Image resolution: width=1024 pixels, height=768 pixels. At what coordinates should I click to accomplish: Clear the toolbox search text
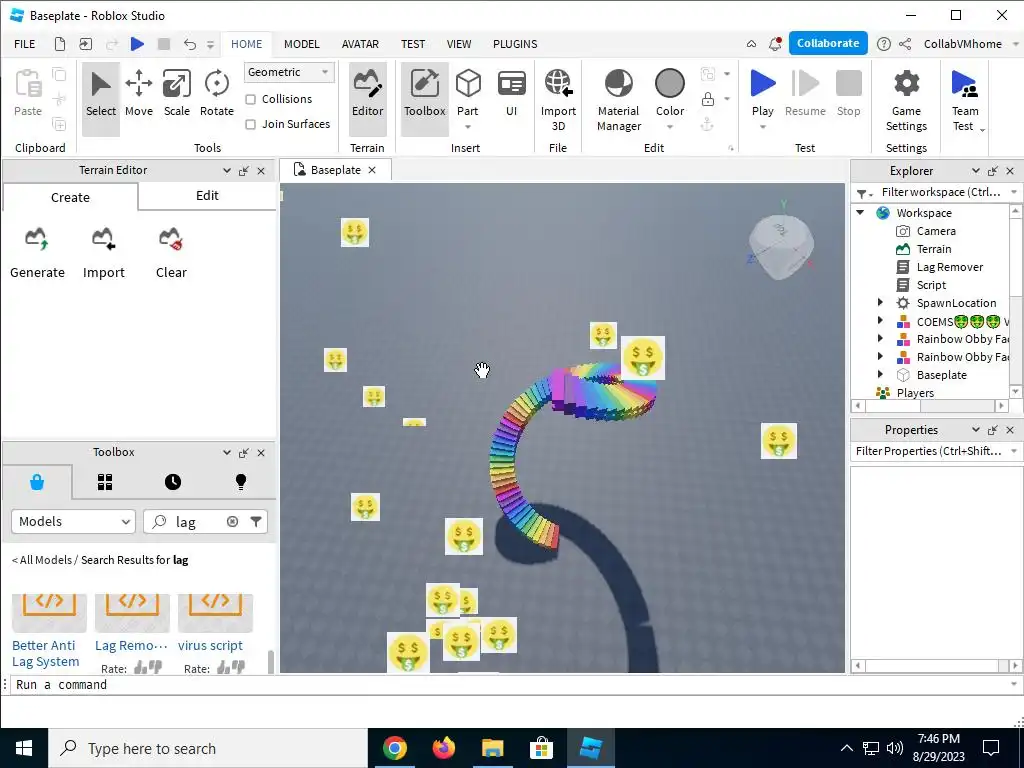pos(232,521)
